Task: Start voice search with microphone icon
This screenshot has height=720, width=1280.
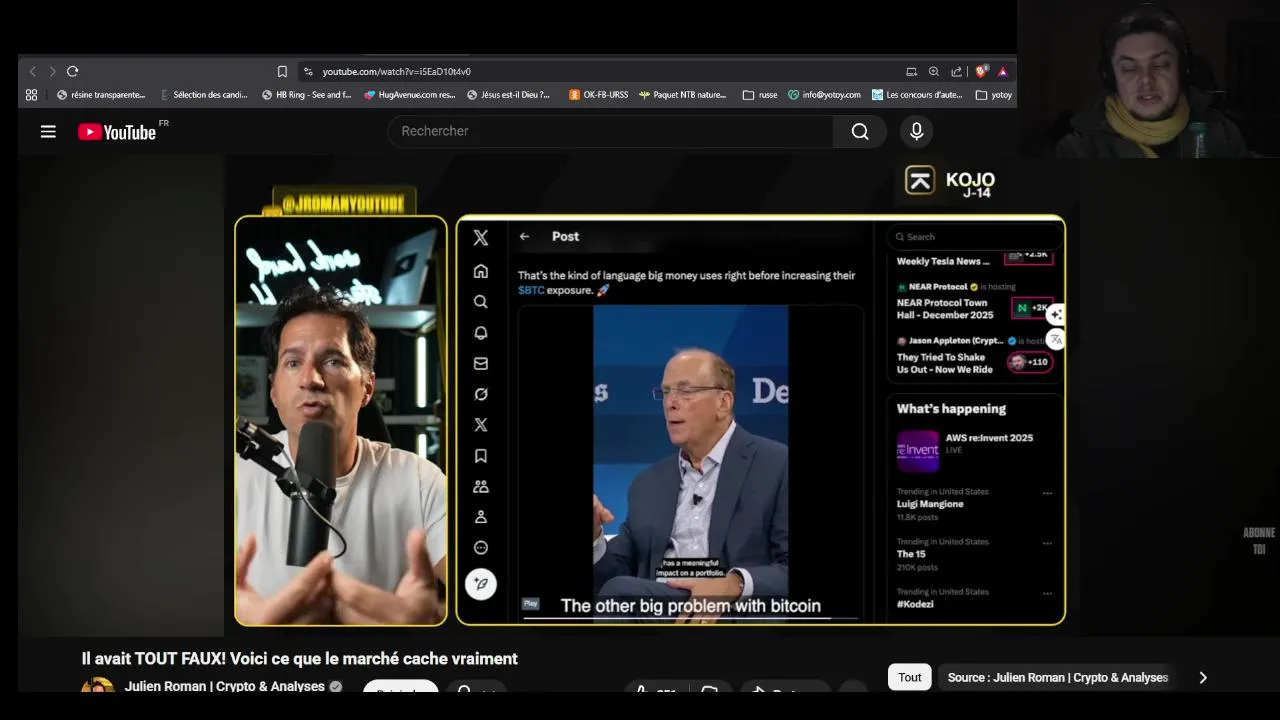Action: pos(916,131)
